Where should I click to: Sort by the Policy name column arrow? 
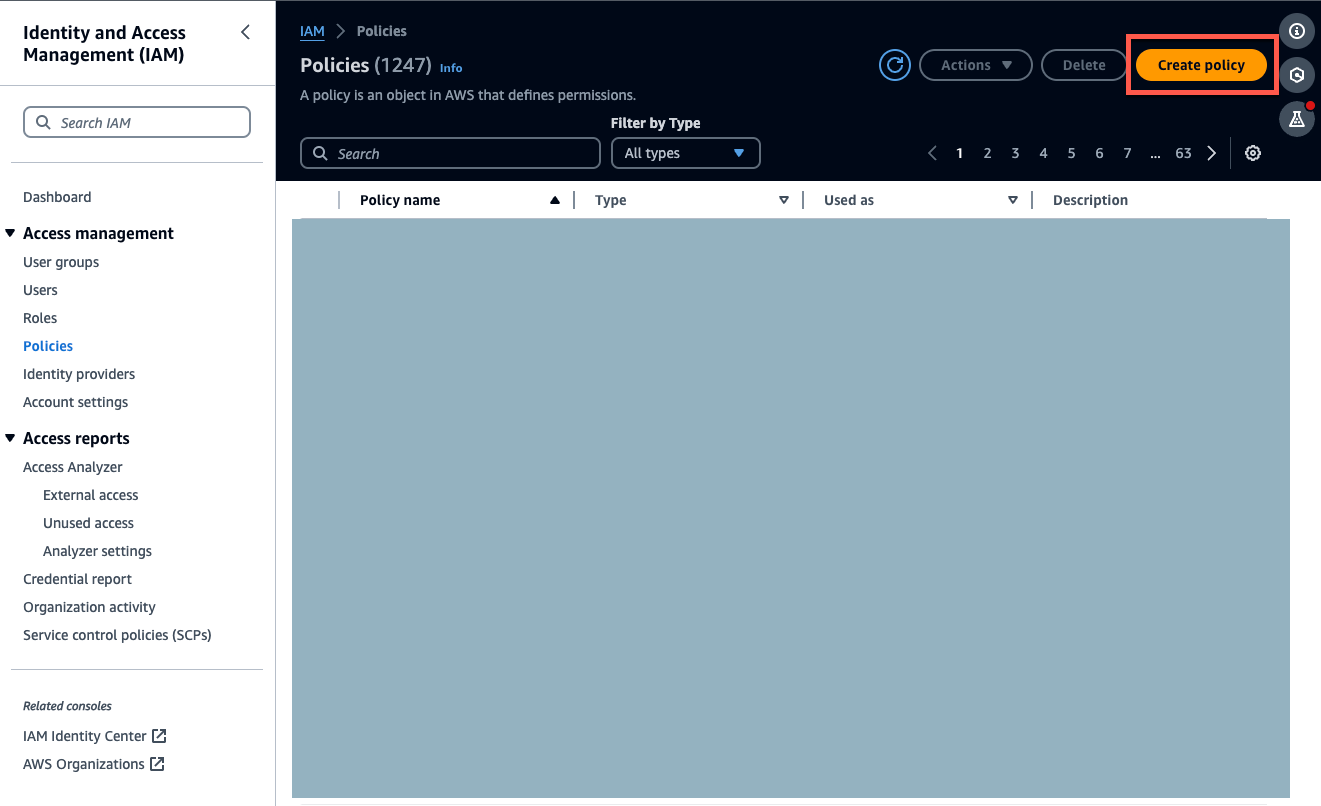(555, 200)
